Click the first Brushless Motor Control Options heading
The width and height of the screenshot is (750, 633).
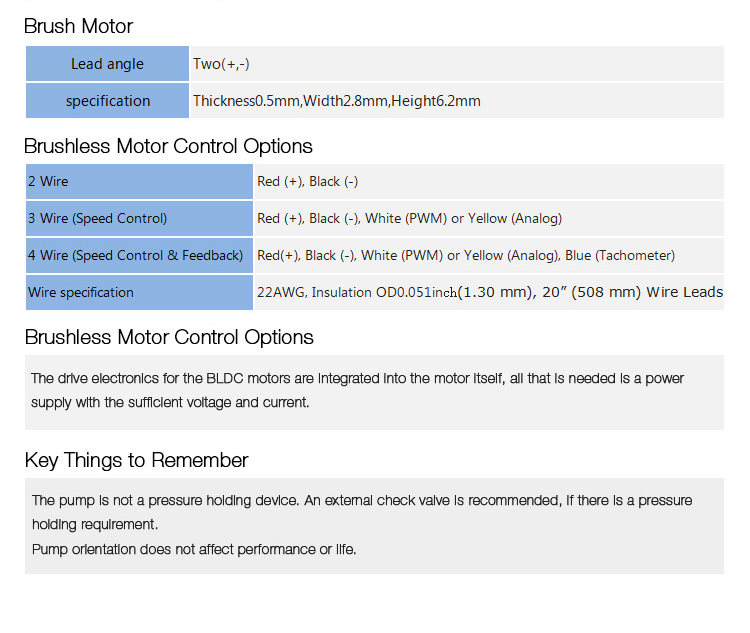168,146
